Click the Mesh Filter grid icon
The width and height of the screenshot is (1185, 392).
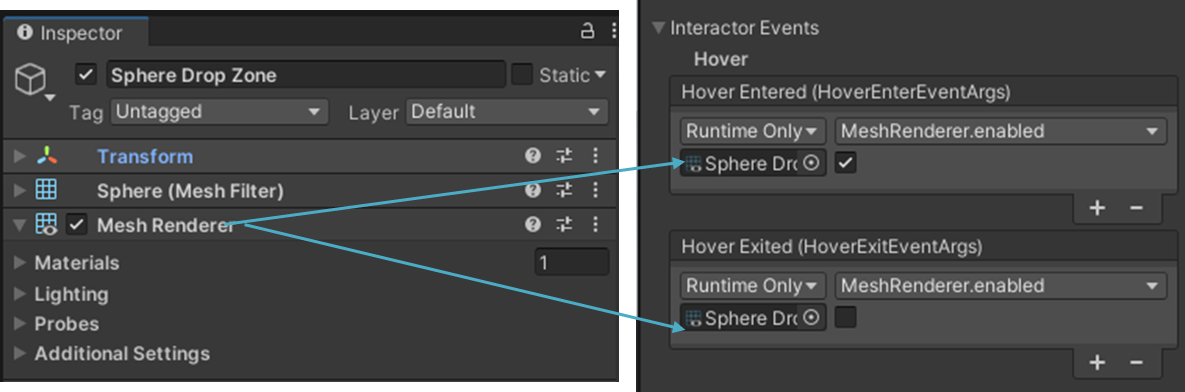tap(47, 190)
